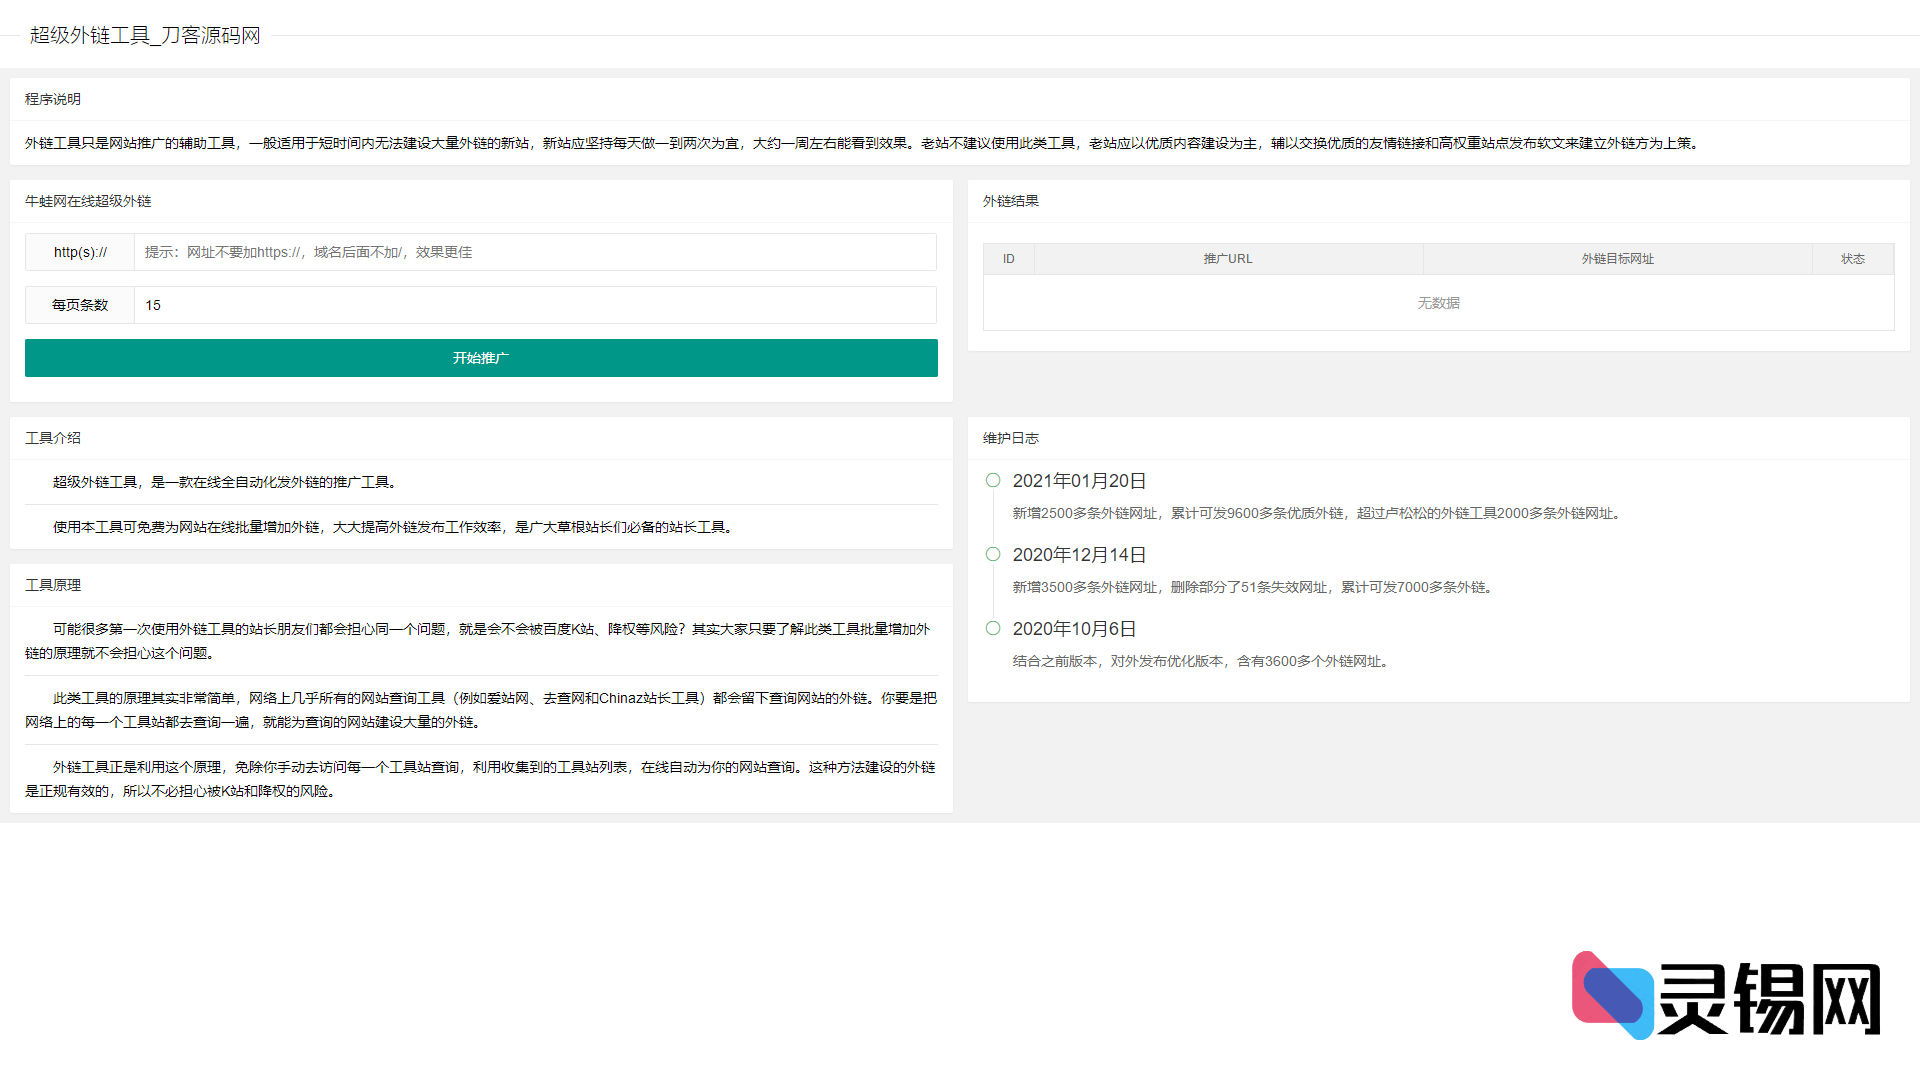1920x1077 pixels.
Task: Click the 工具介绍 panel header
Action: click(x=53, y=438)
